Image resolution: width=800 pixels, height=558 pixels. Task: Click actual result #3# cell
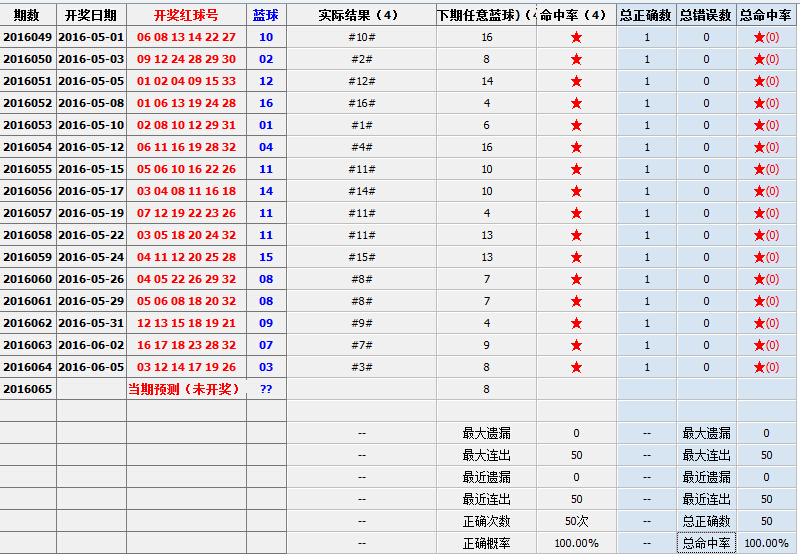[x=361, y=367]
